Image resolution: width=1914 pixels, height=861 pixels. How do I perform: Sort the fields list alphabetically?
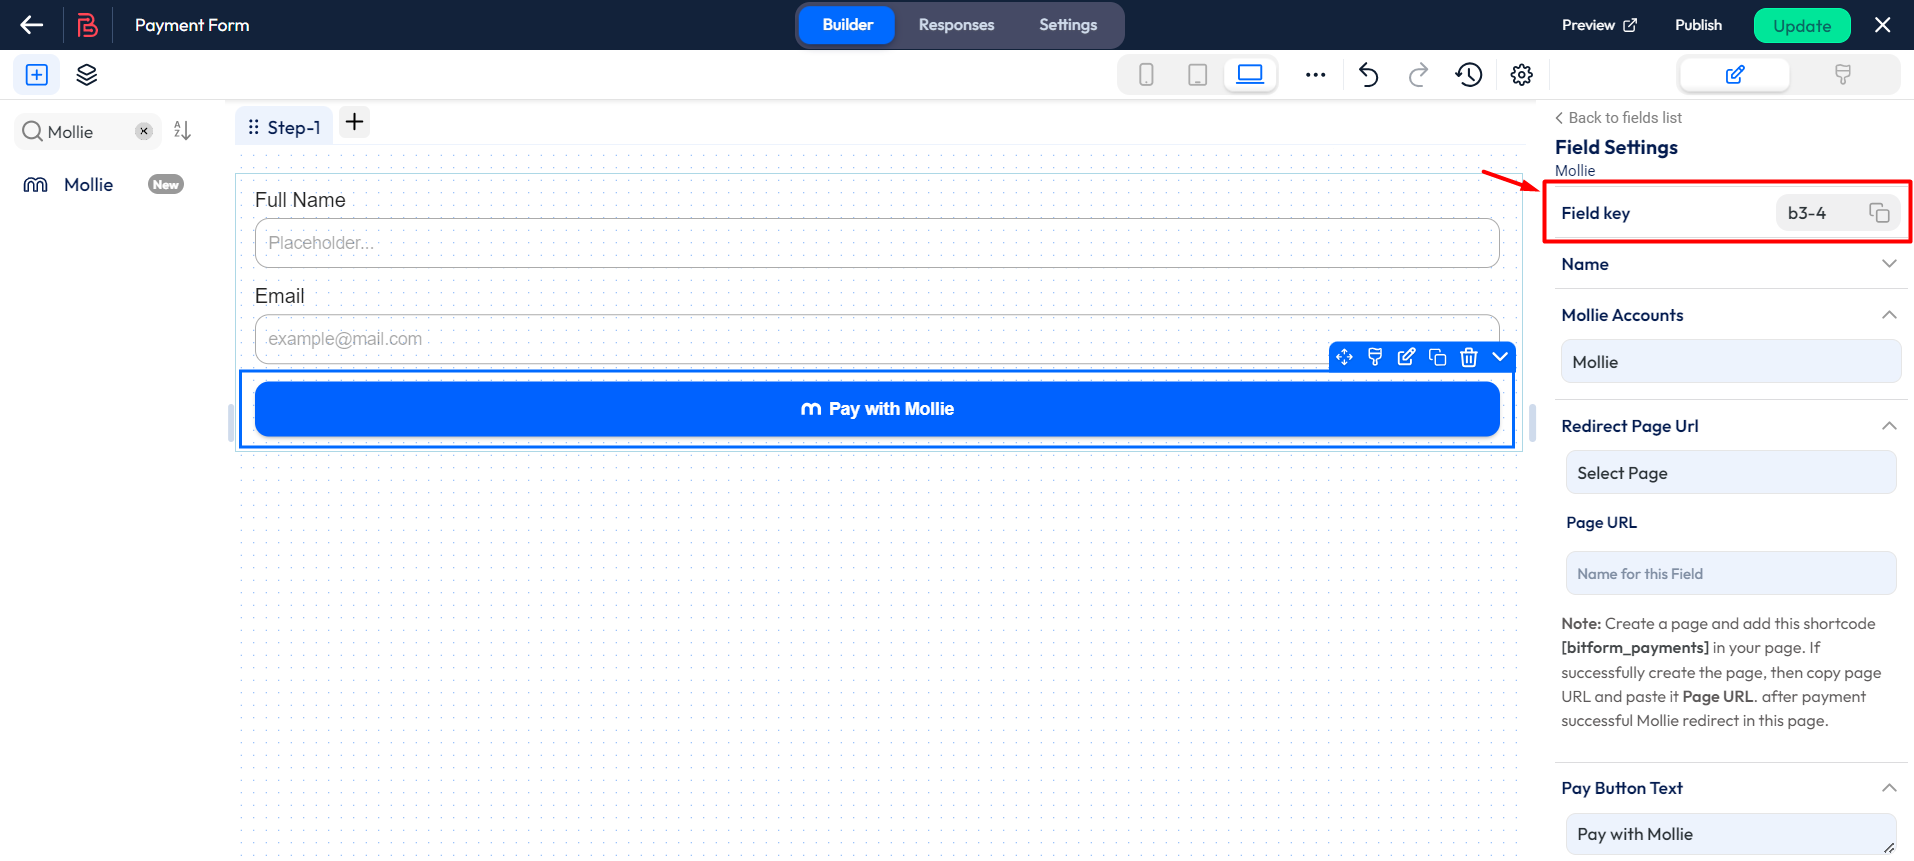[182, 131]
